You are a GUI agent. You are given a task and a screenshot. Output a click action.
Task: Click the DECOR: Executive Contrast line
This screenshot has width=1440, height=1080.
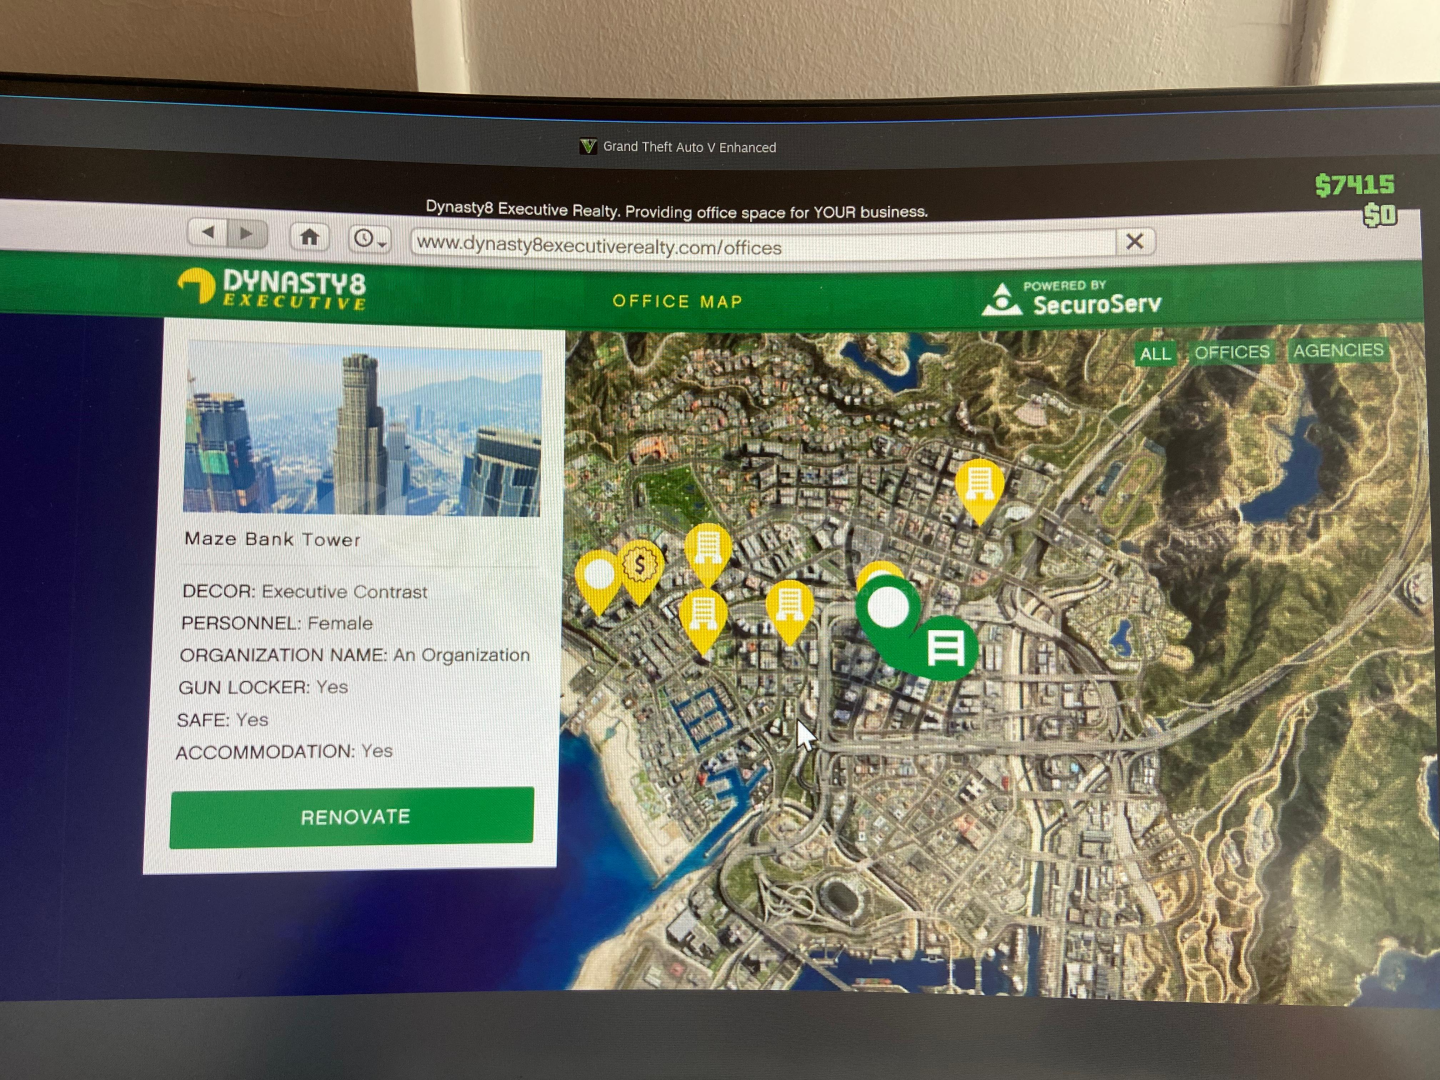click(304, 591)
